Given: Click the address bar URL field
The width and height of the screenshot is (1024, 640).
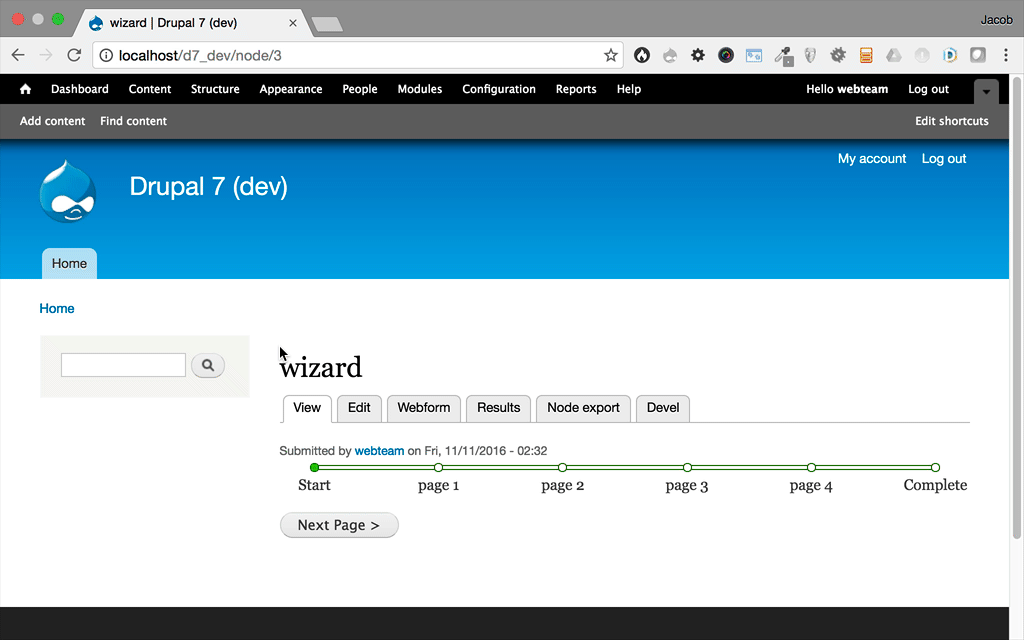Looking at the screenshot, I should pyautogui.click(x=358, y=56).
